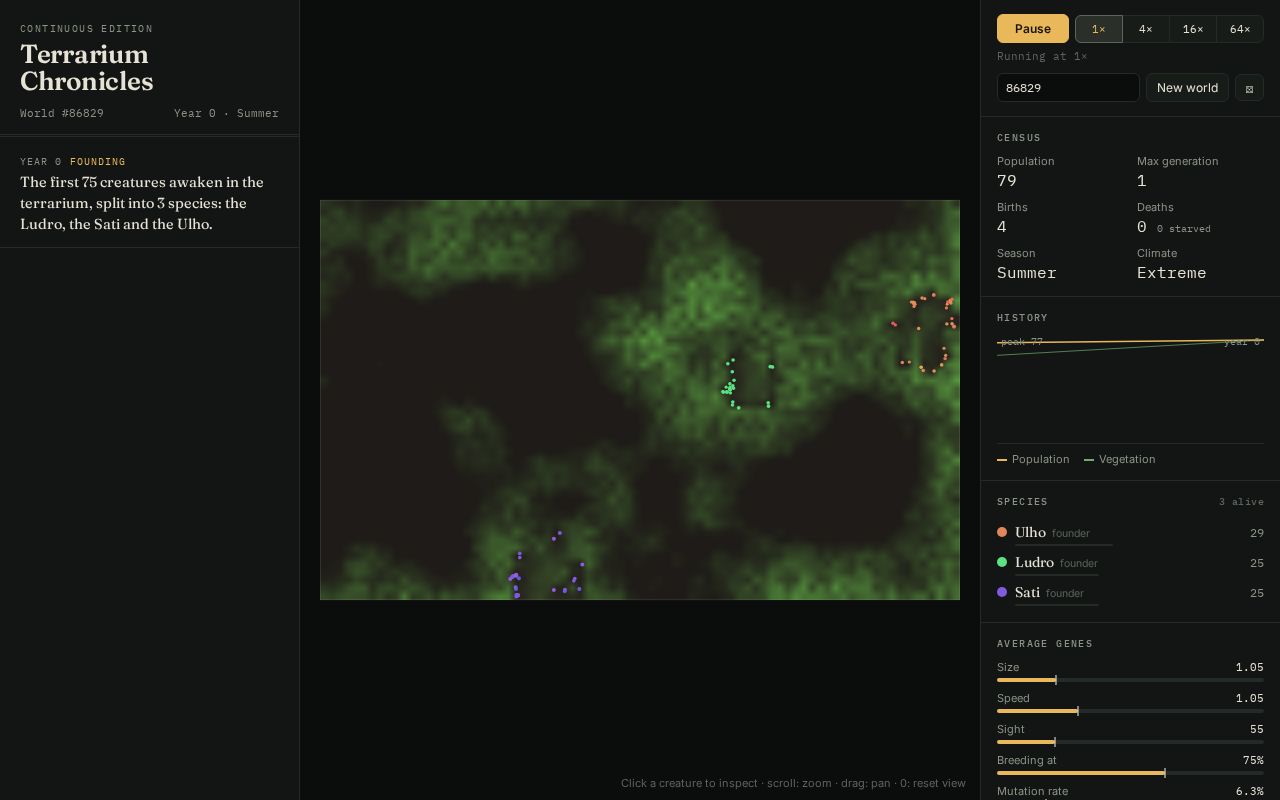Click the Size gene bar
Viewport: 1280px width, 800px height.
point(1130,680)
